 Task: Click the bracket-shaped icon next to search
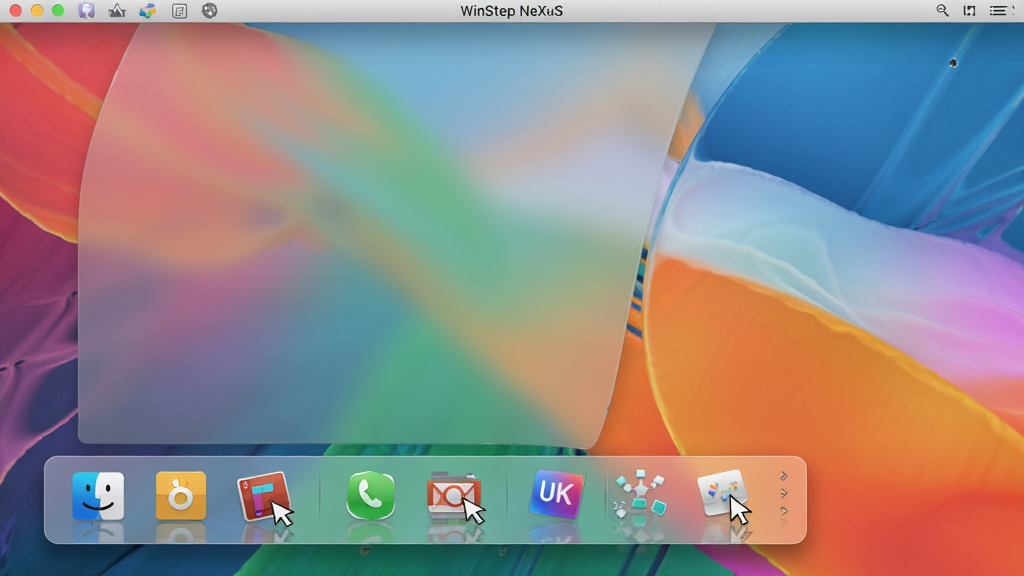(969, 10)
